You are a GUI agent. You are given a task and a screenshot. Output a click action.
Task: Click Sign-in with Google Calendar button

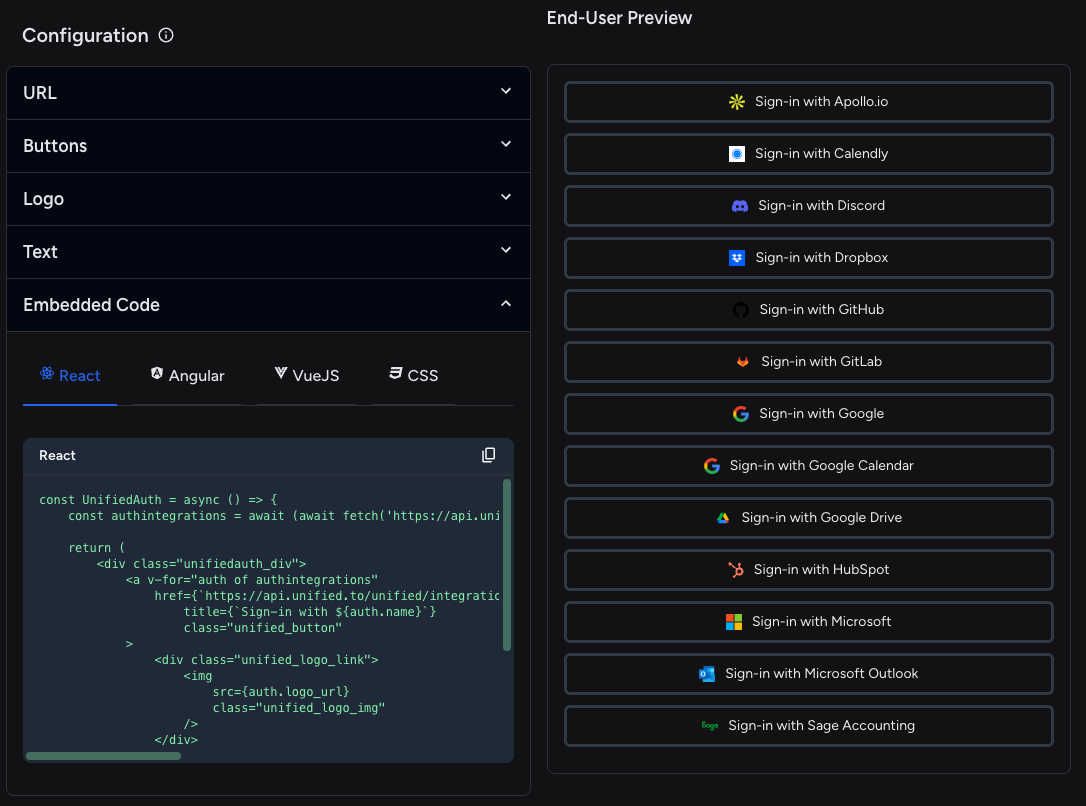(x=809, y=466)
